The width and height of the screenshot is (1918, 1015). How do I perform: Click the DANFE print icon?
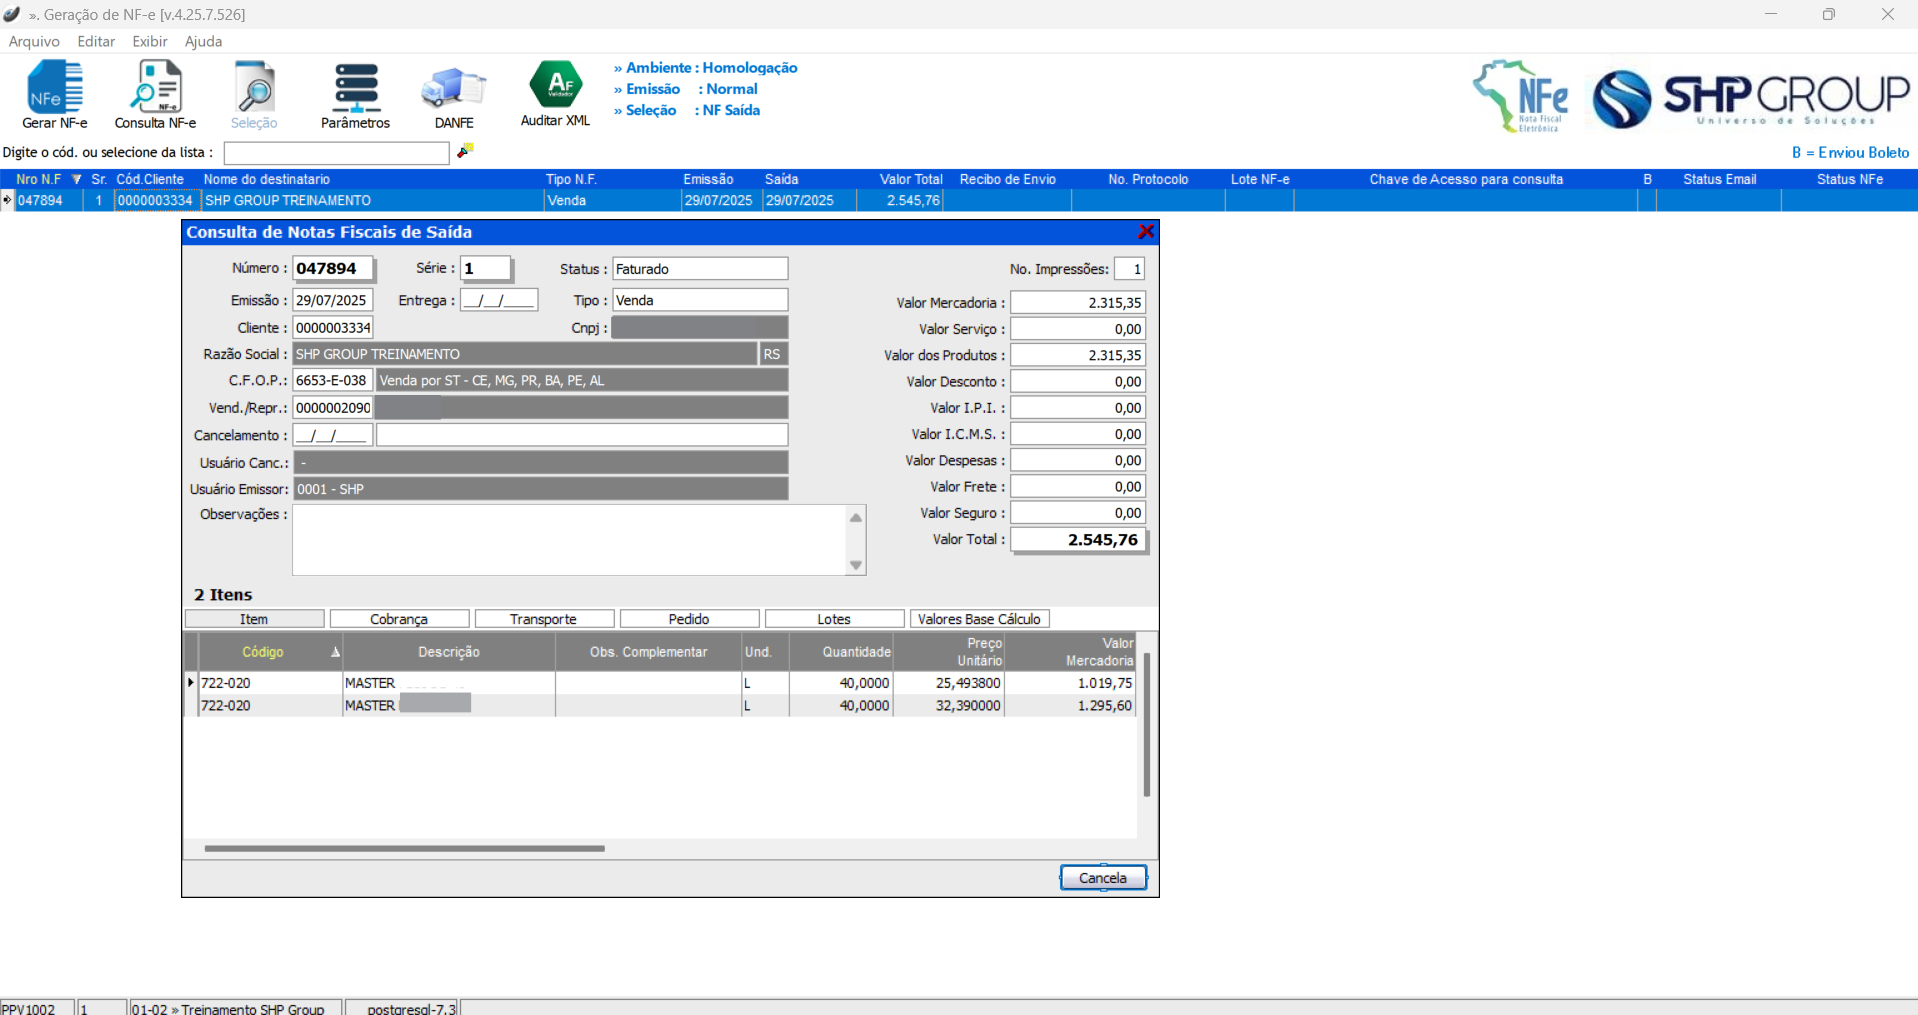454,94
